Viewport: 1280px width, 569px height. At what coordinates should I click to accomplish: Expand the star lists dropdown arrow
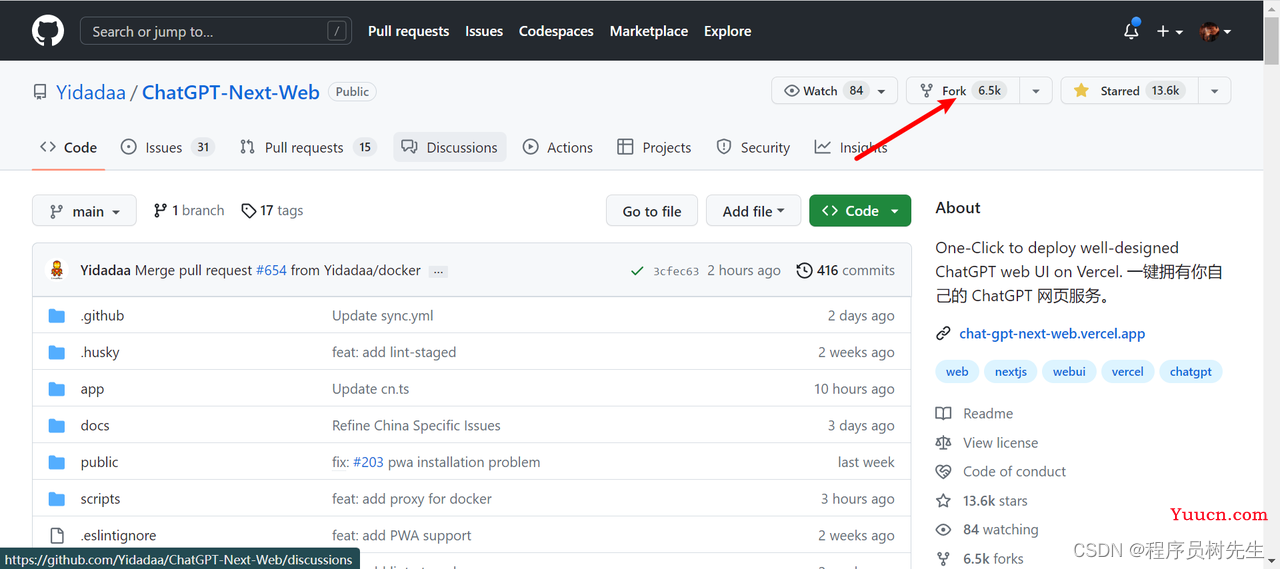[1214, 91]
